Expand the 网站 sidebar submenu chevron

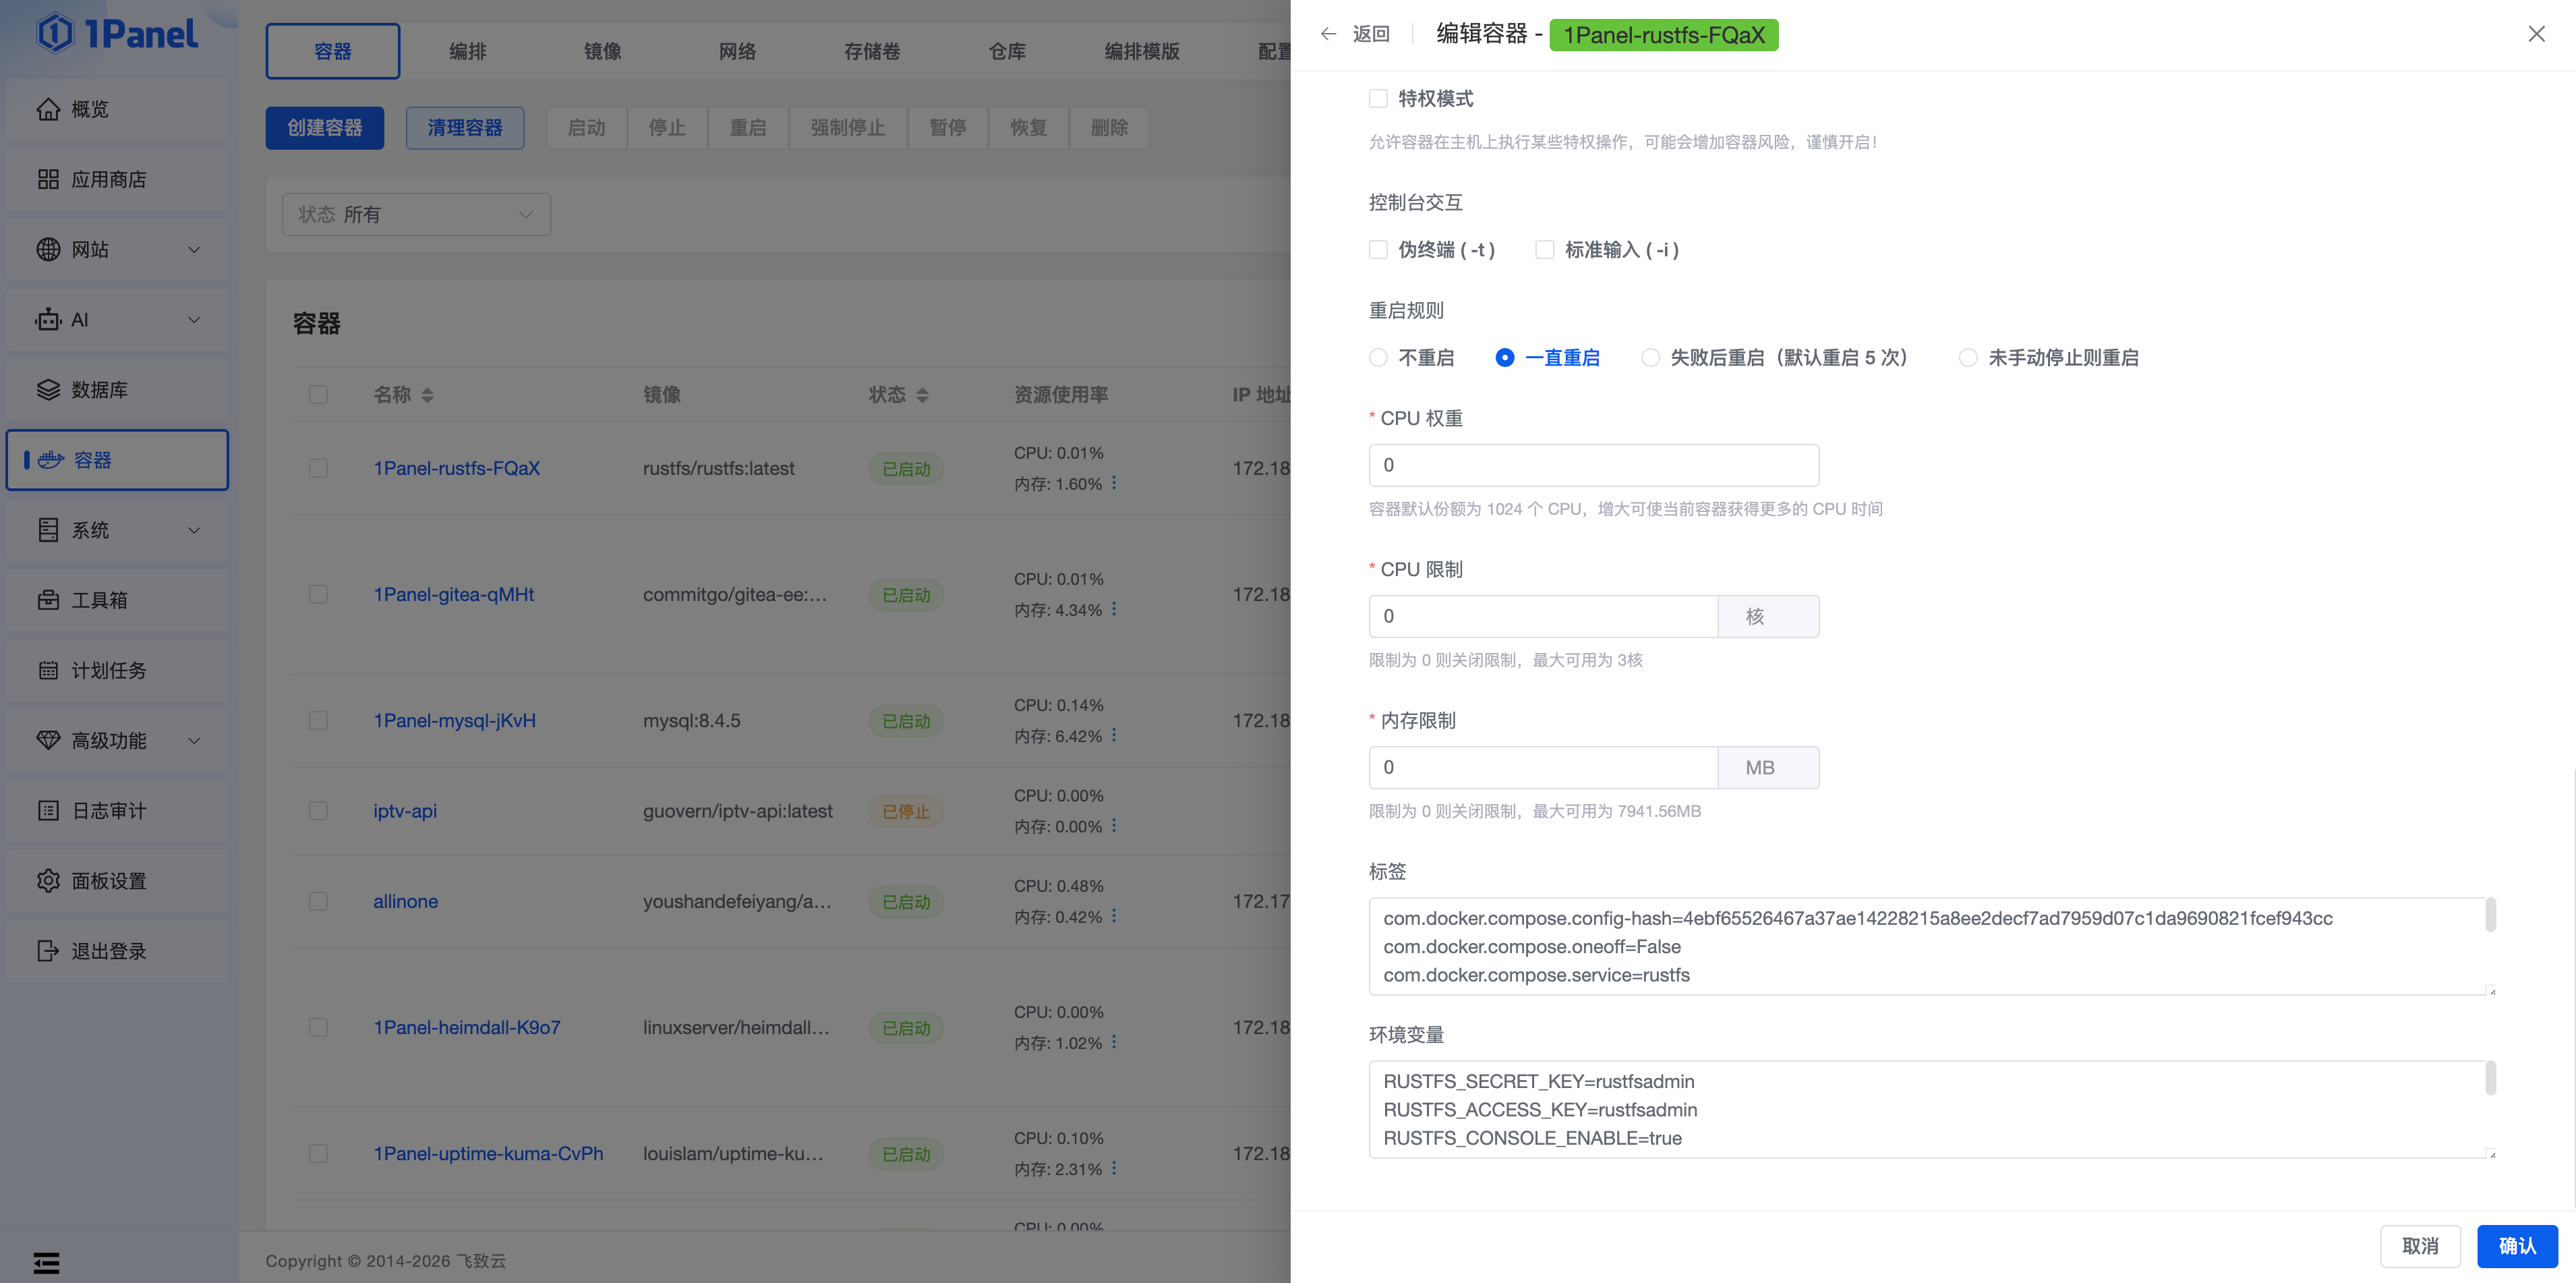tap(194, 249)
